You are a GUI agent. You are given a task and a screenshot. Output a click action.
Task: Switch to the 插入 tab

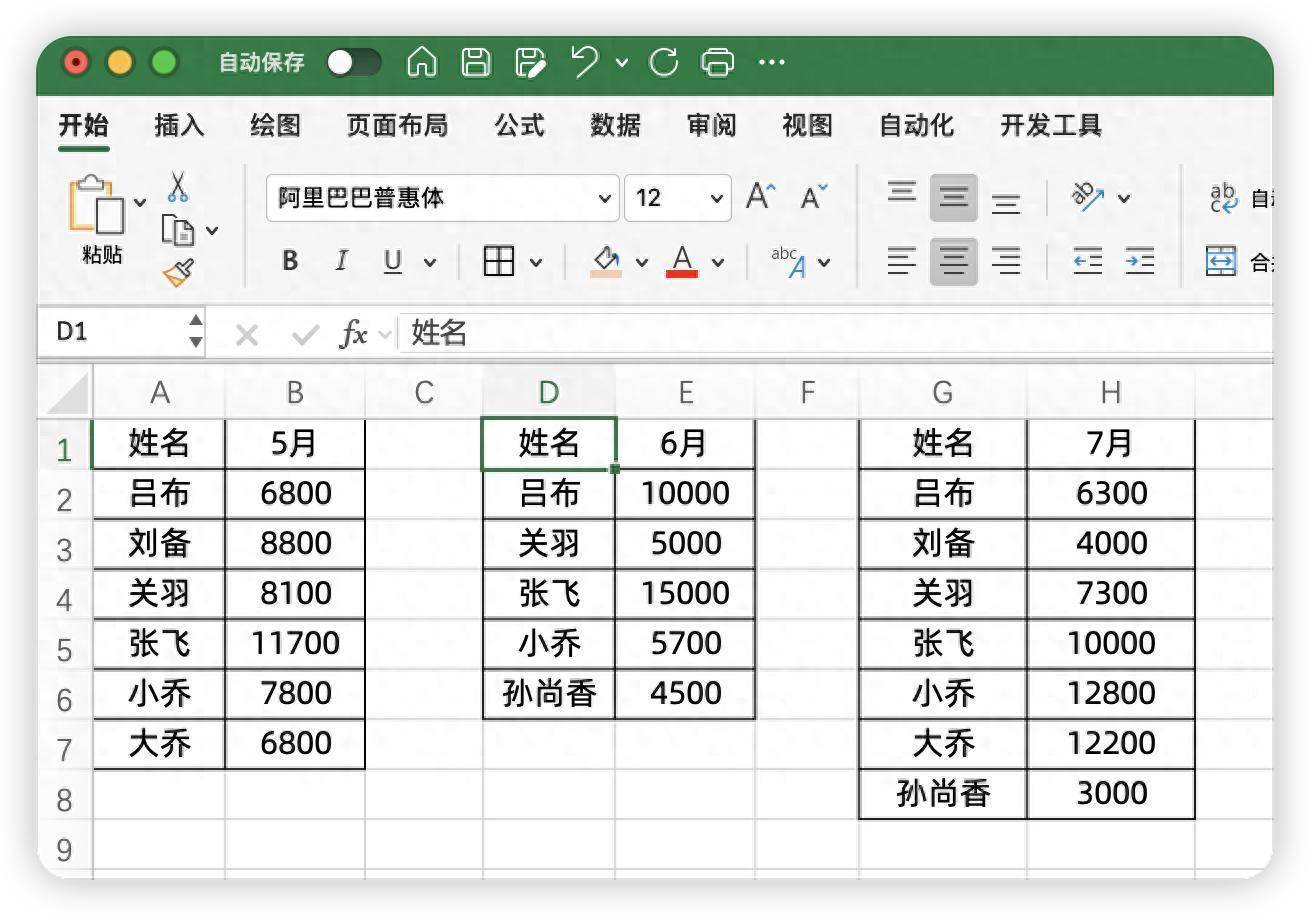pyautogui.click(x=179, y=126)
